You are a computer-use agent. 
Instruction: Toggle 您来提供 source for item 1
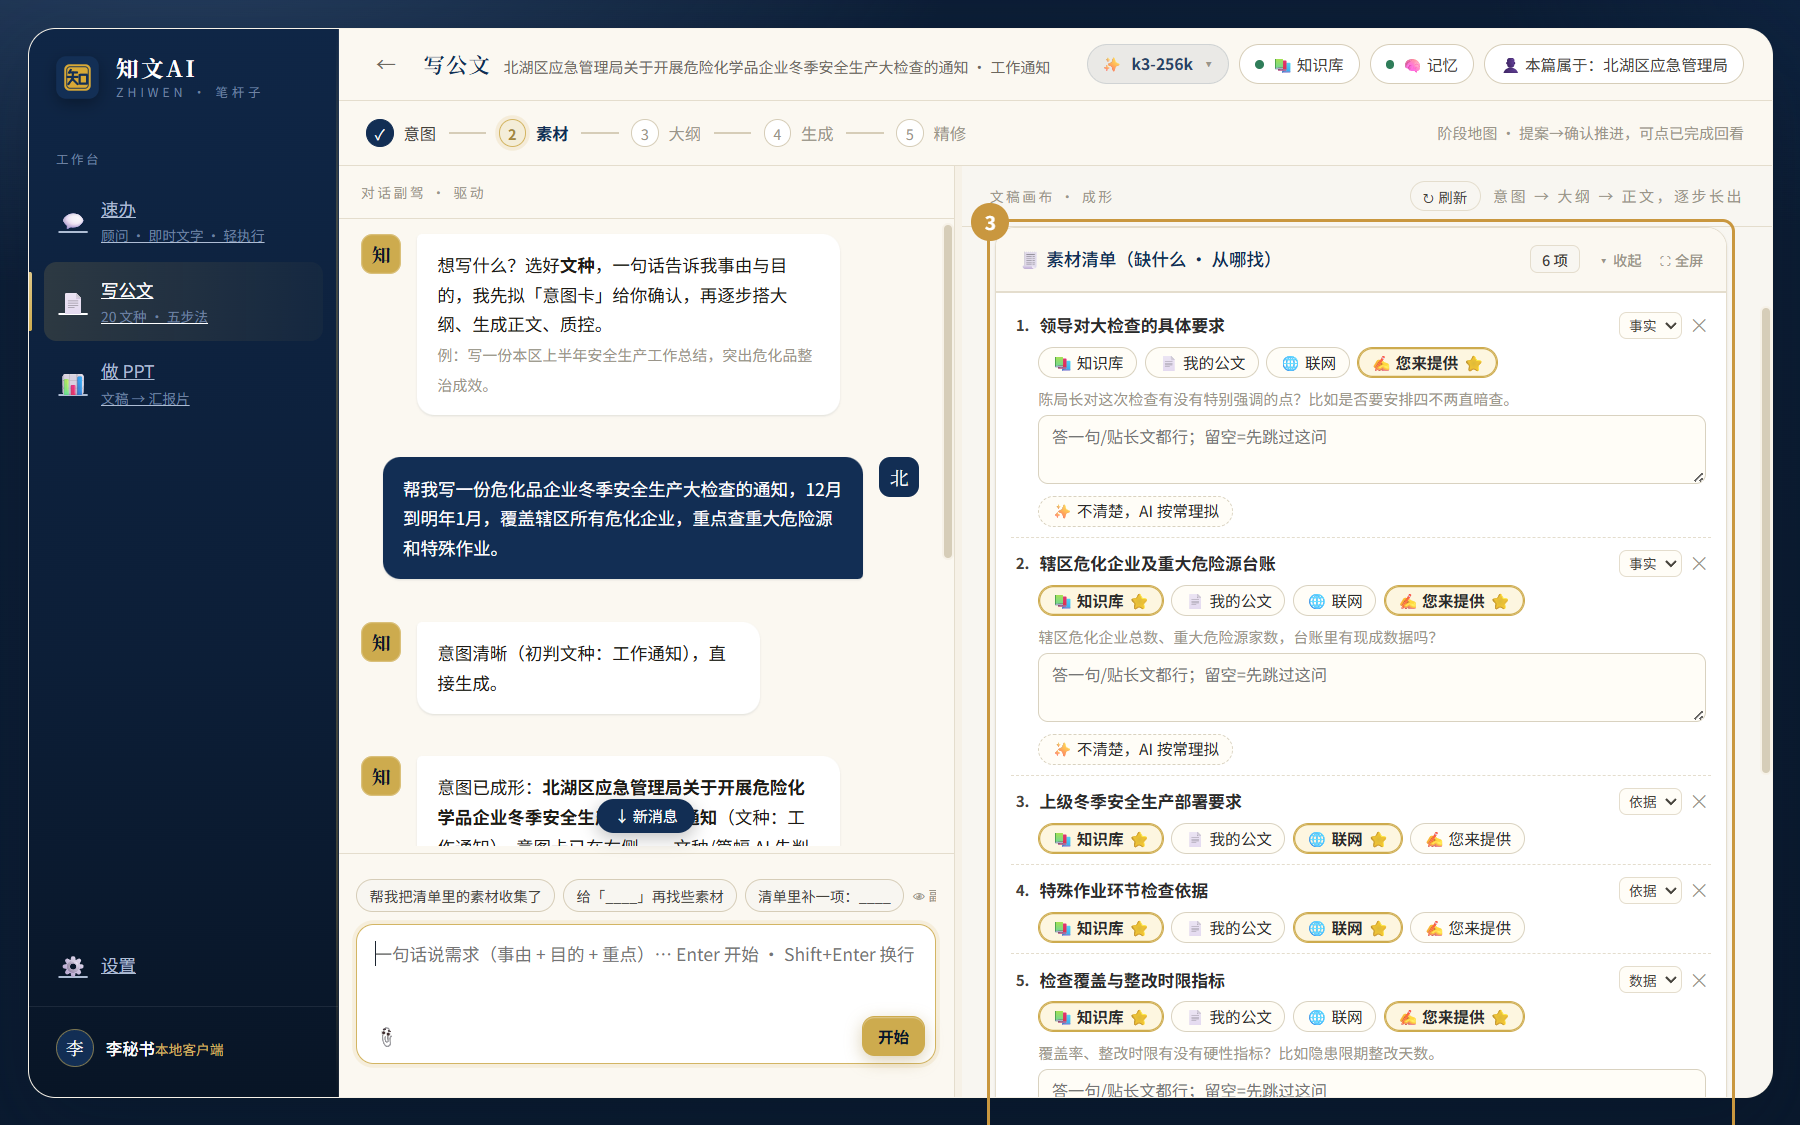[x=1427, y=363]
